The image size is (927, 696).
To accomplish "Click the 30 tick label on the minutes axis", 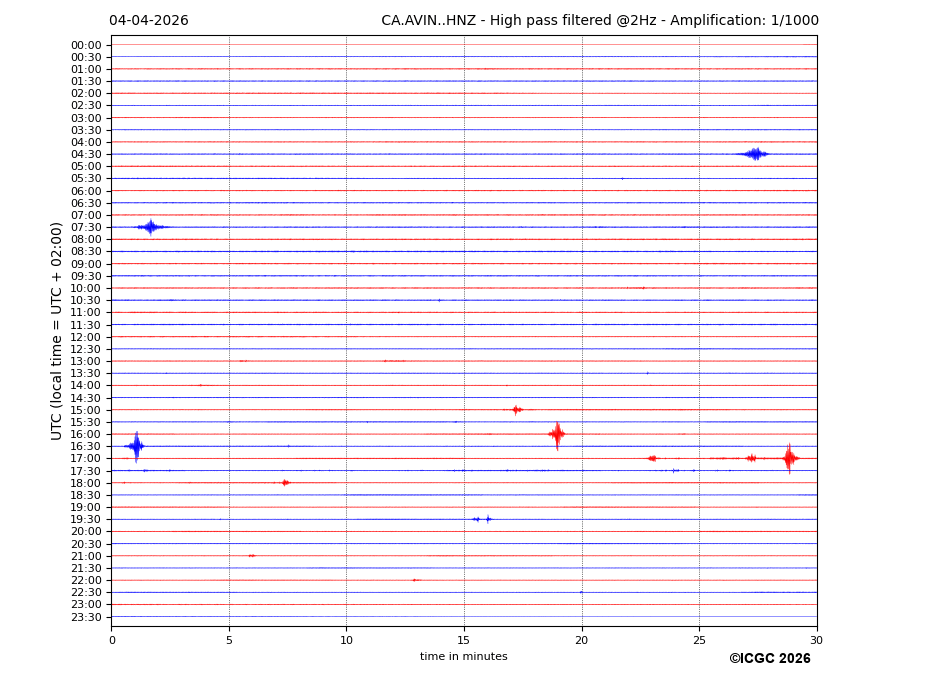I will click(816, 640).
